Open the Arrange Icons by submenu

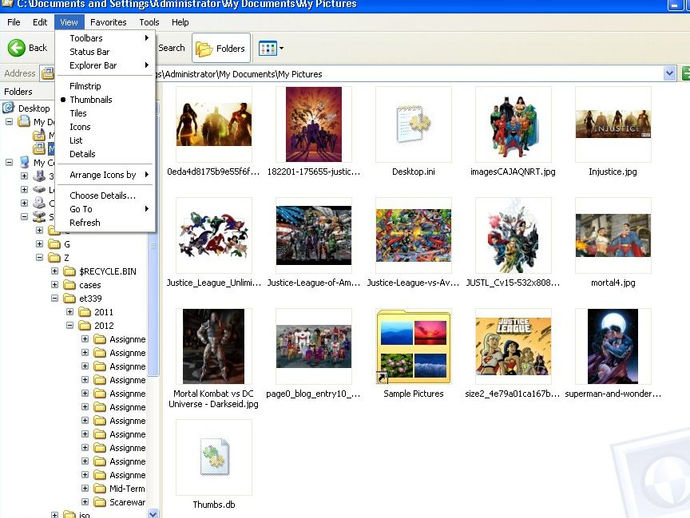click(106, 175)
